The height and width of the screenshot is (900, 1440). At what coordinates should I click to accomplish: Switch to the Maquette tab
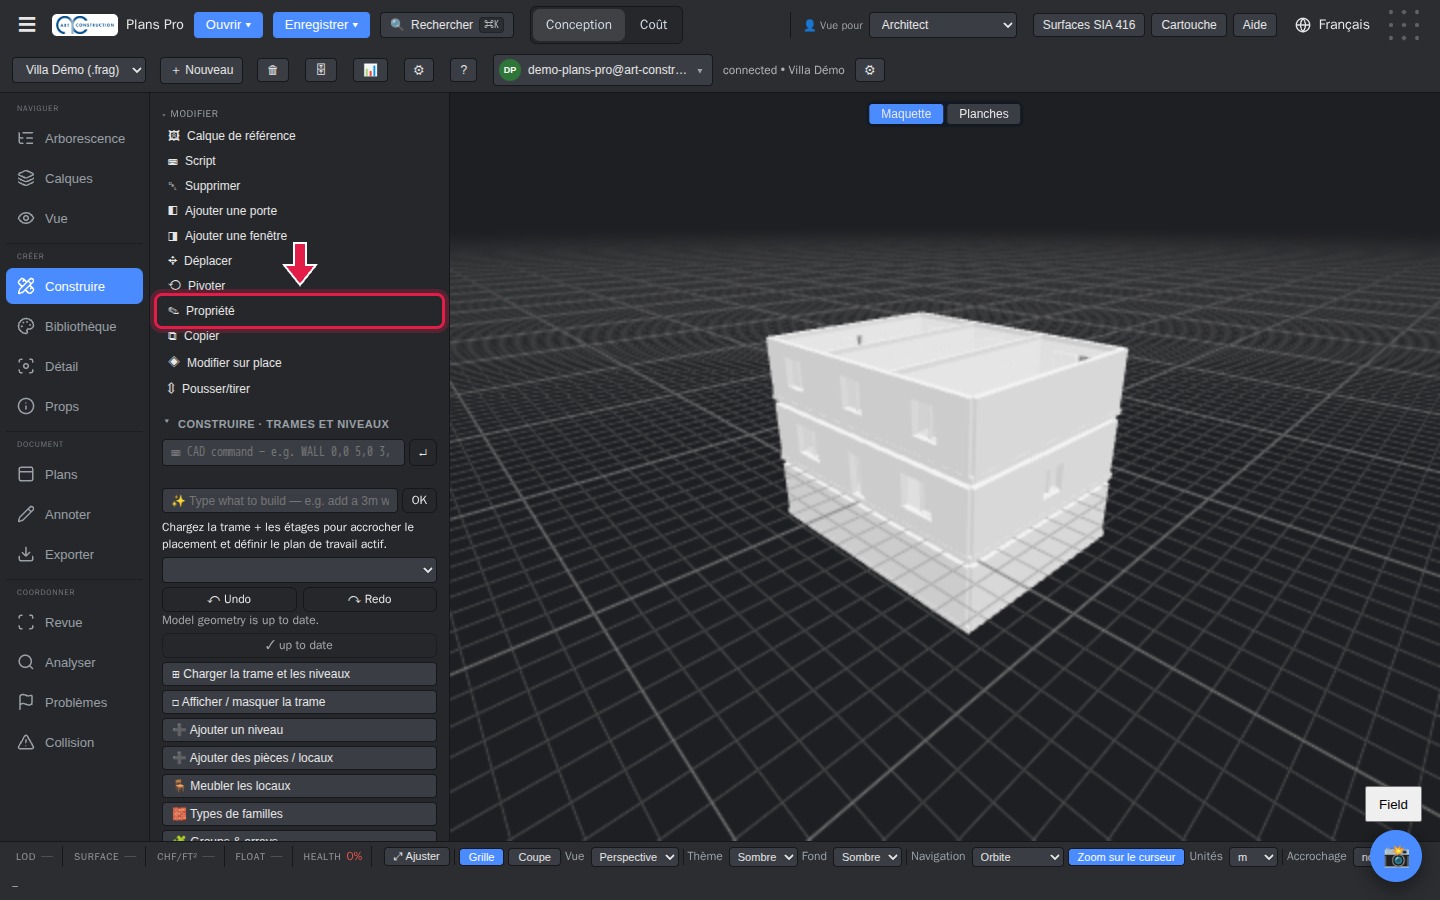coord(906,114)
